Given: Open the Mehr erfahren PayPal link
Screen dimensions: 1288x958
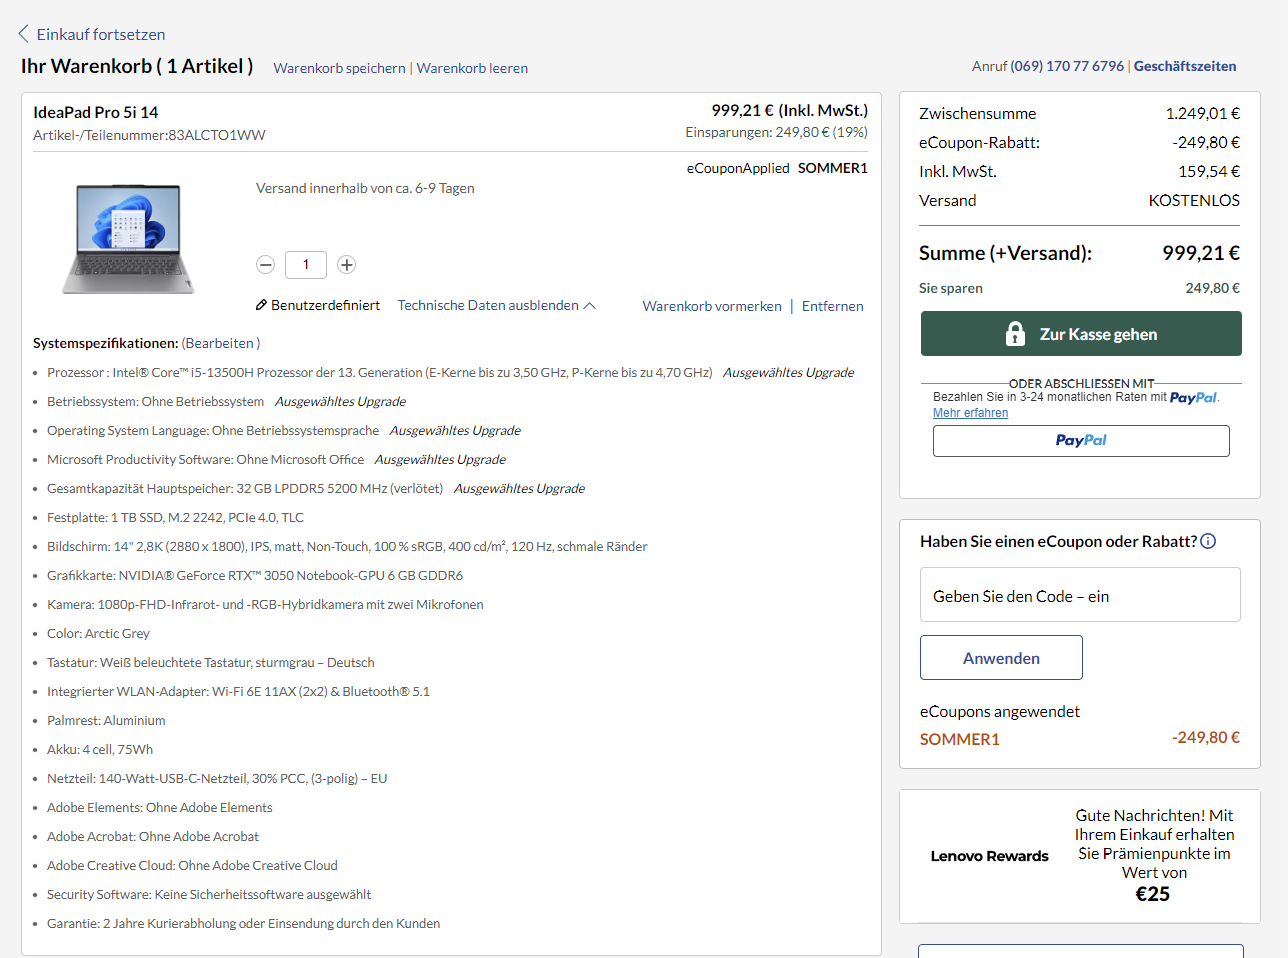Looking at the screenshot, I should point(970,413).
